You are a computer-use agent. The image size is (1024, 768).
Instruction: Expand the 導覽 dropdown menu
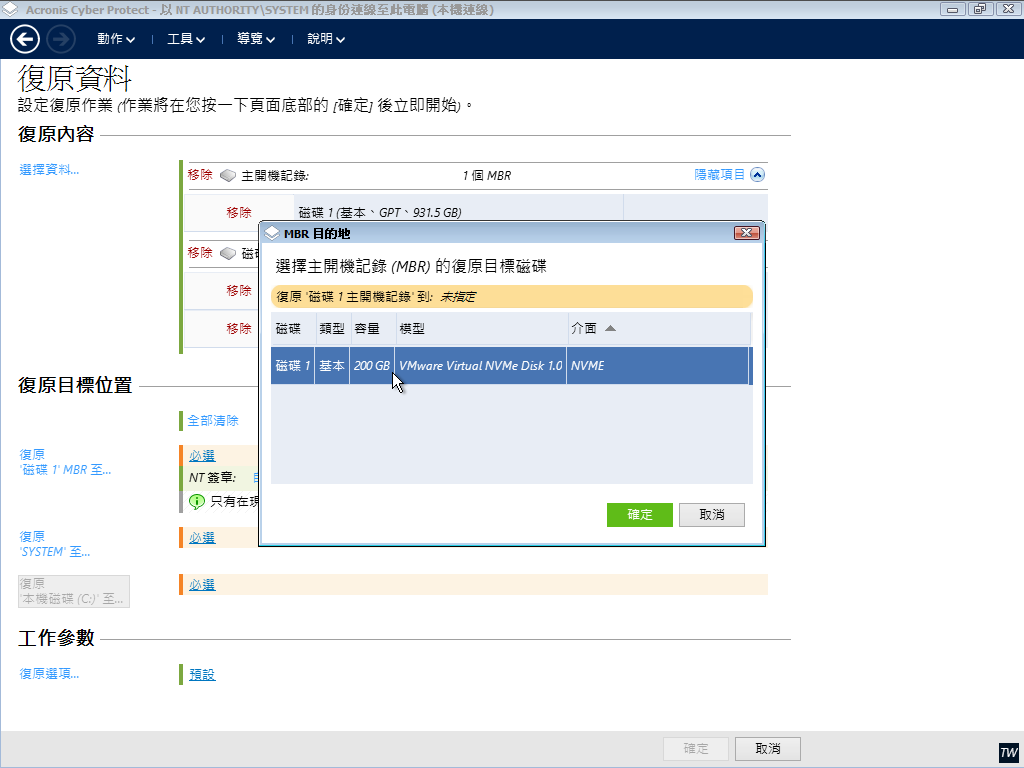coord(256,40)
